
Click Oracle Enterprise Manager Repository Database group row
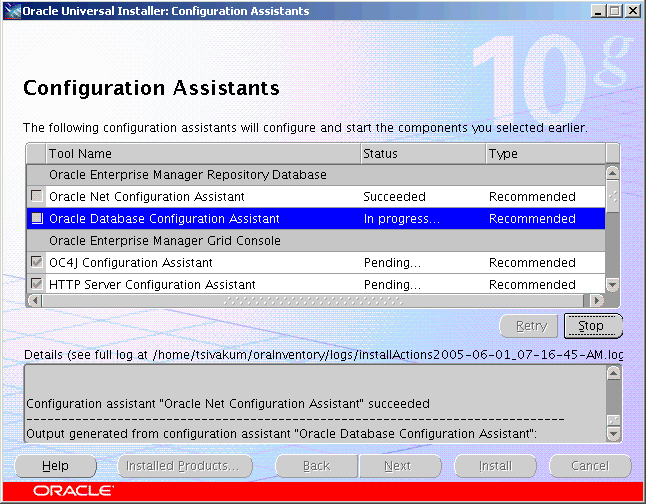(x=316, y=175)
